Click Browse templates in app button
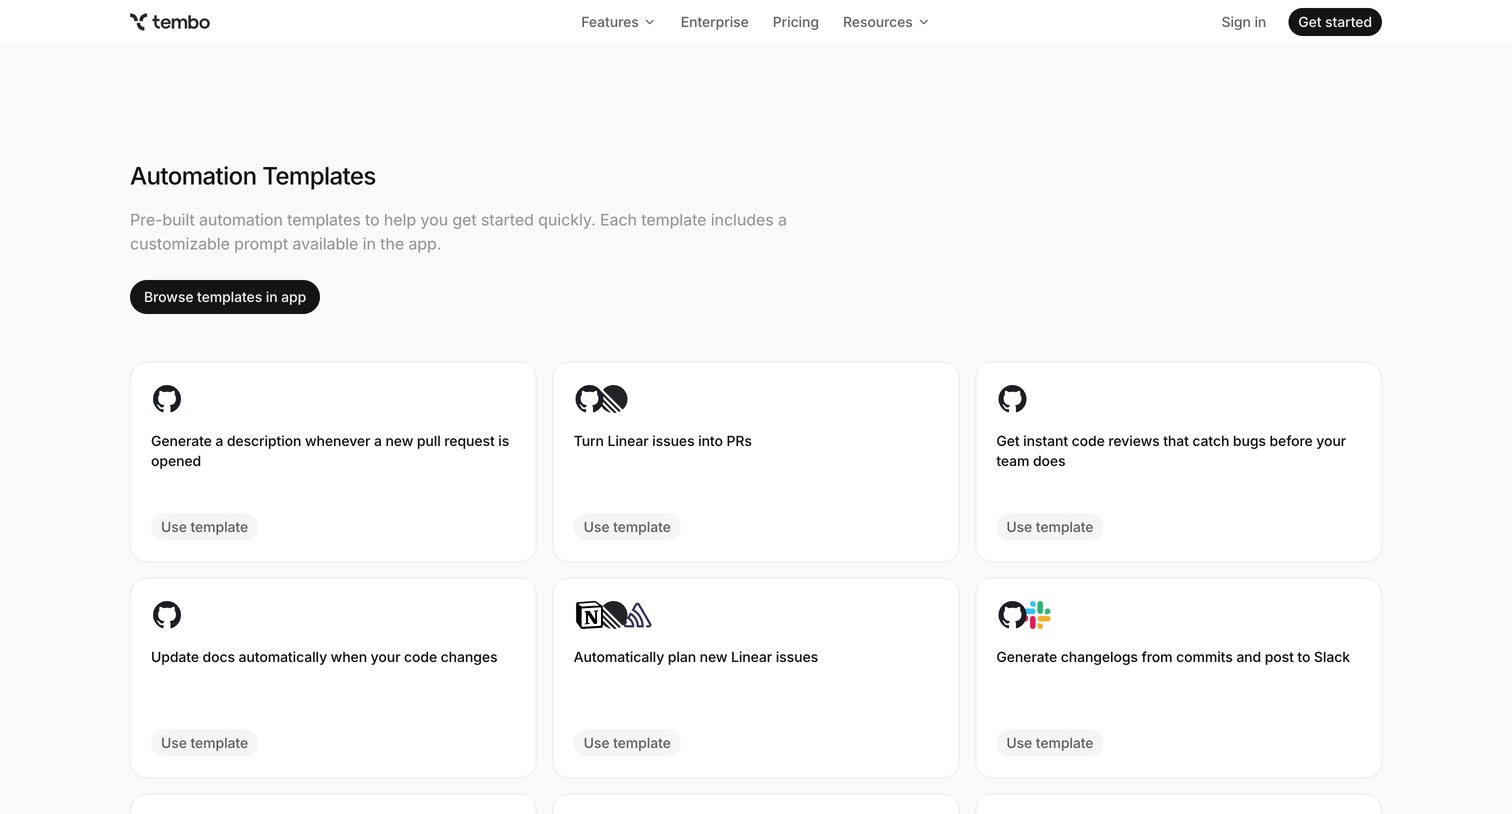 [x=225, y=297]
